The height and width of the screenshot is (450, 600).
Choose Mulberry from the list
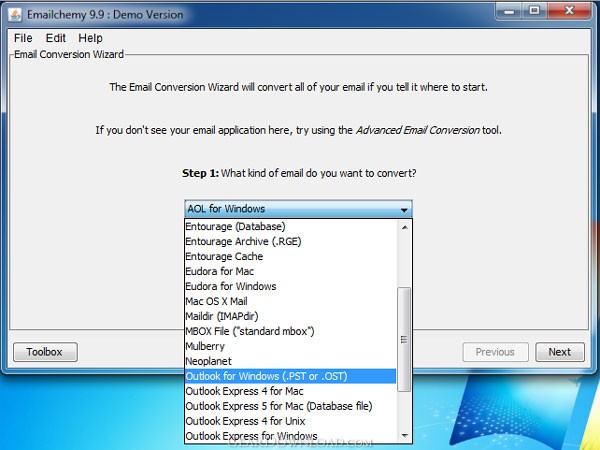(x=290, y=346)
